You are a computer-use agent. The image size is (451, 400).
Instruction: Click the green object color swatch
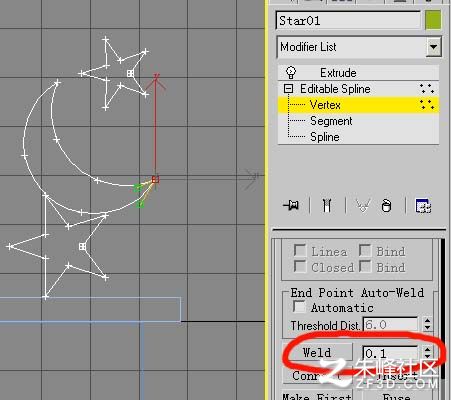tap(433, 20)
